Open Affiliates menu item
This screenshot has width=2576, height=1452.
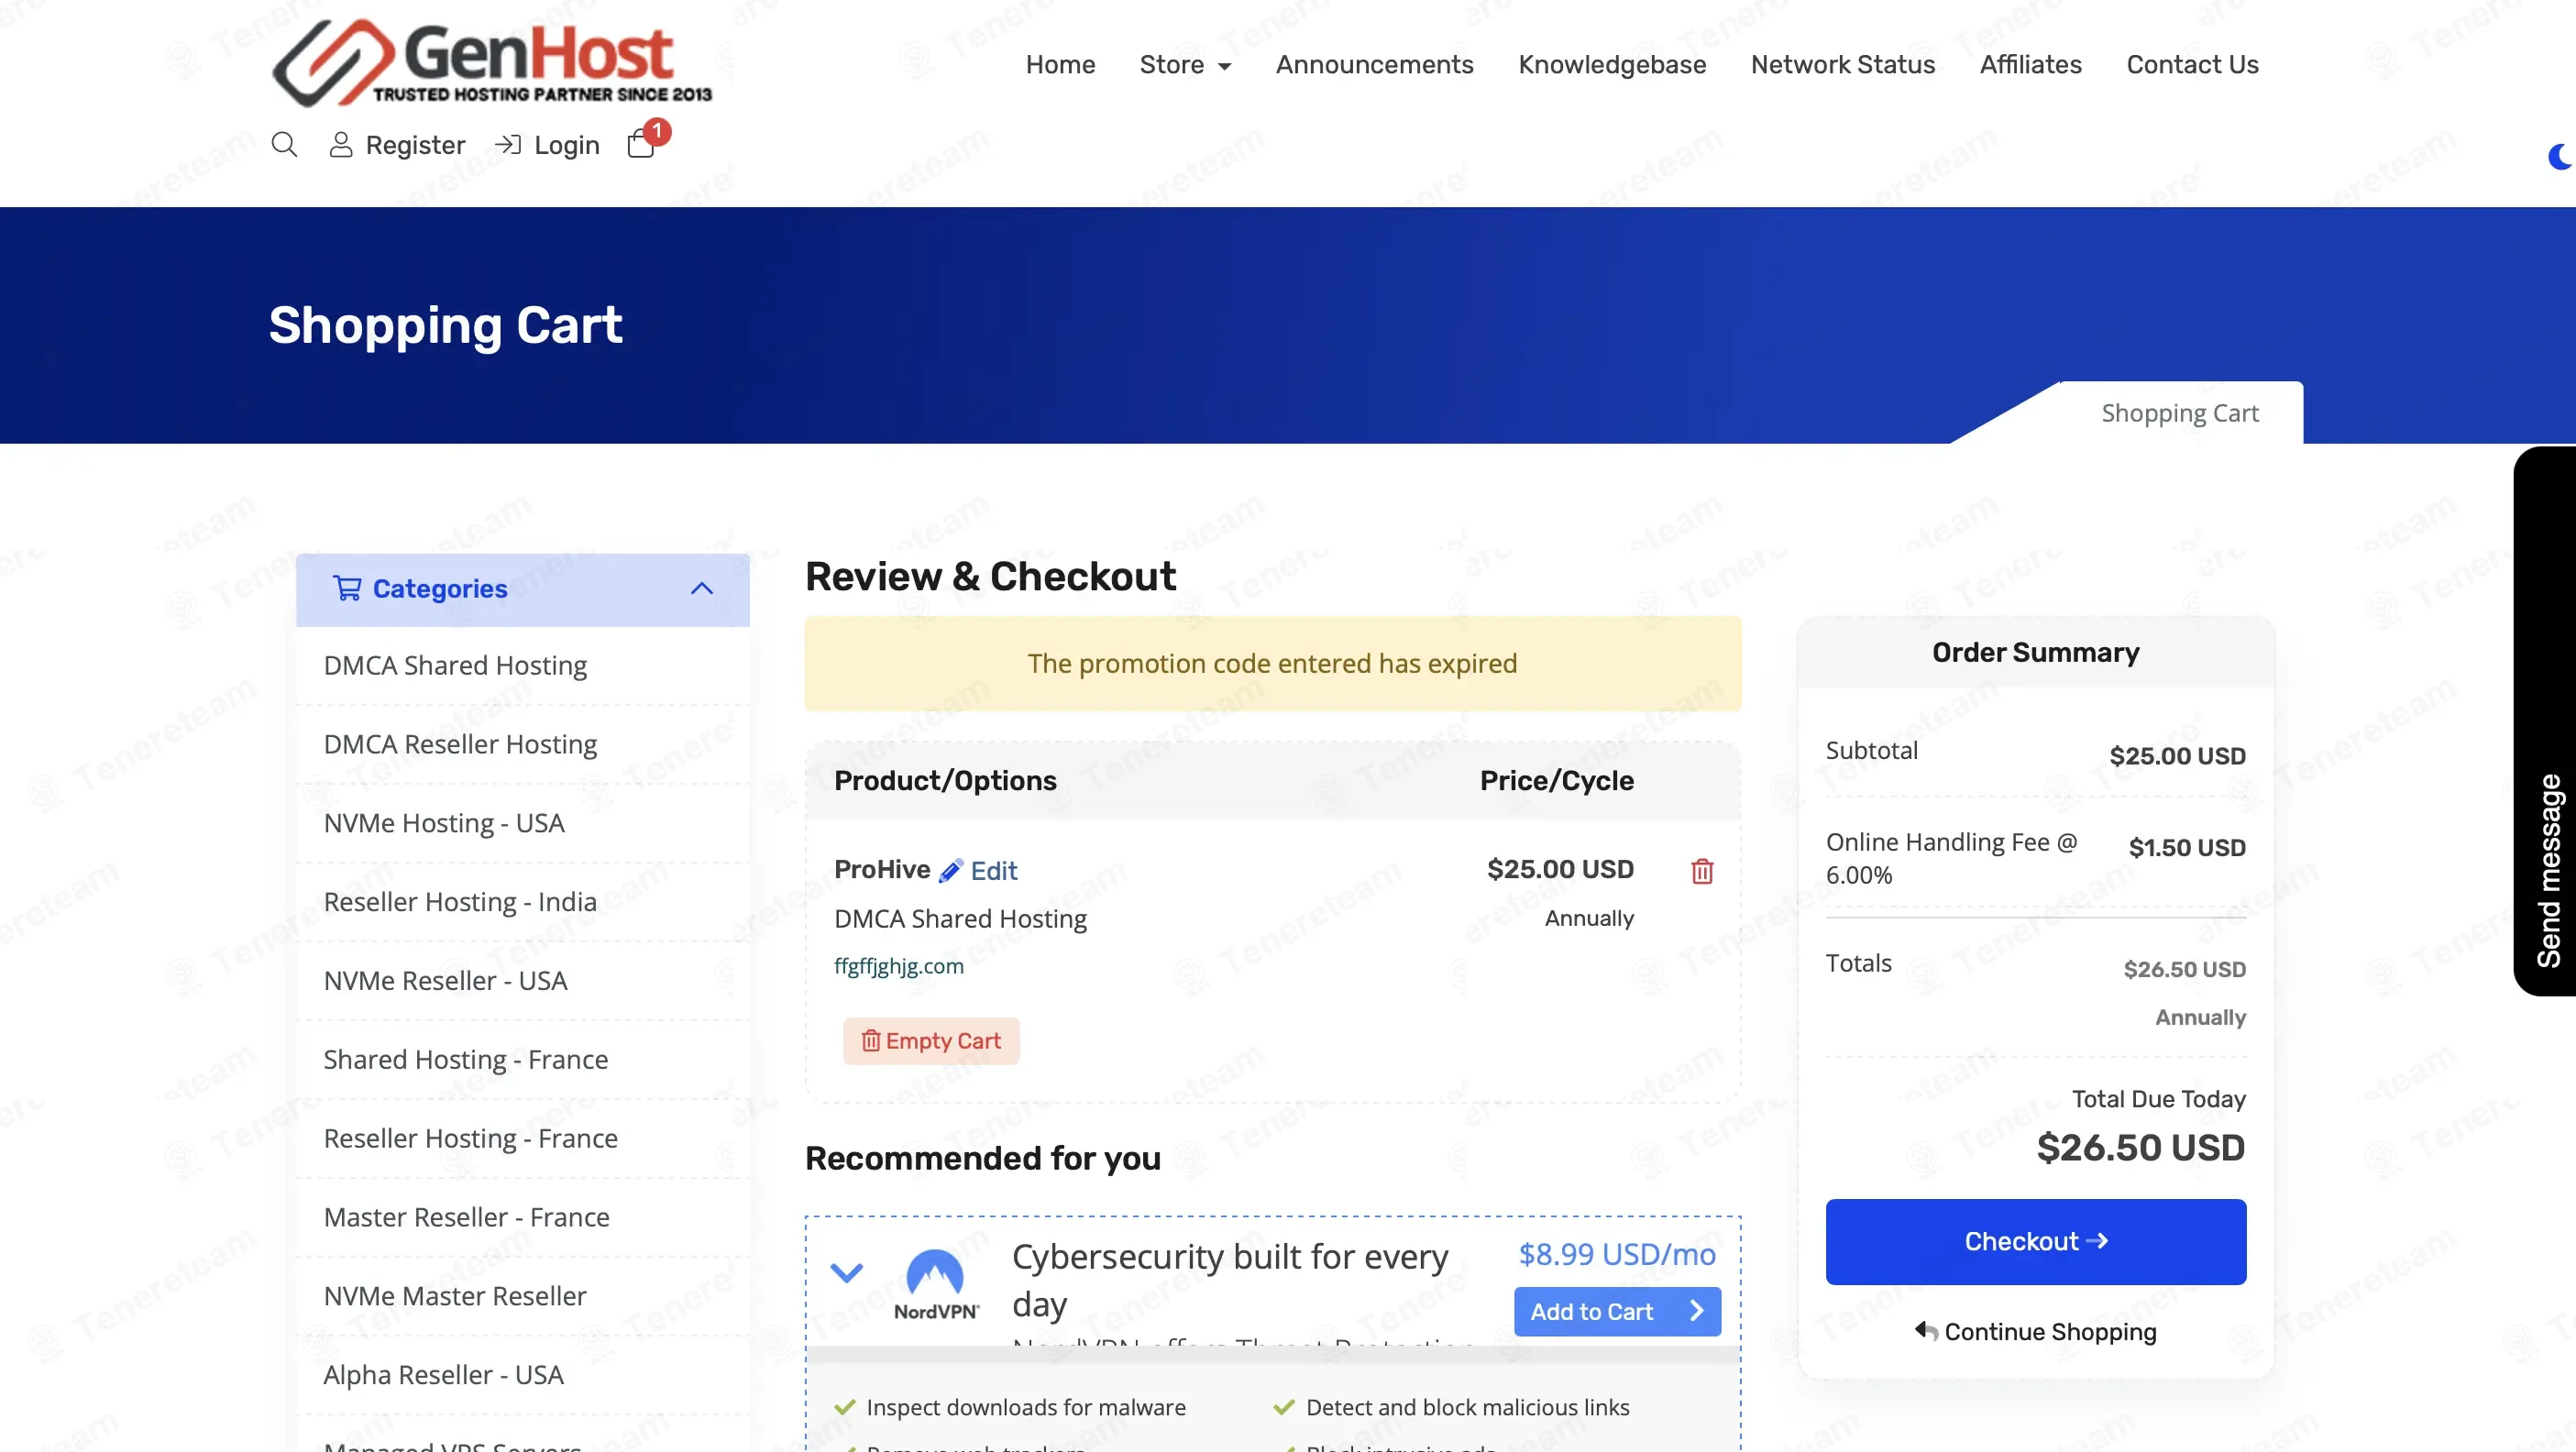click(x=2030, y=64)
